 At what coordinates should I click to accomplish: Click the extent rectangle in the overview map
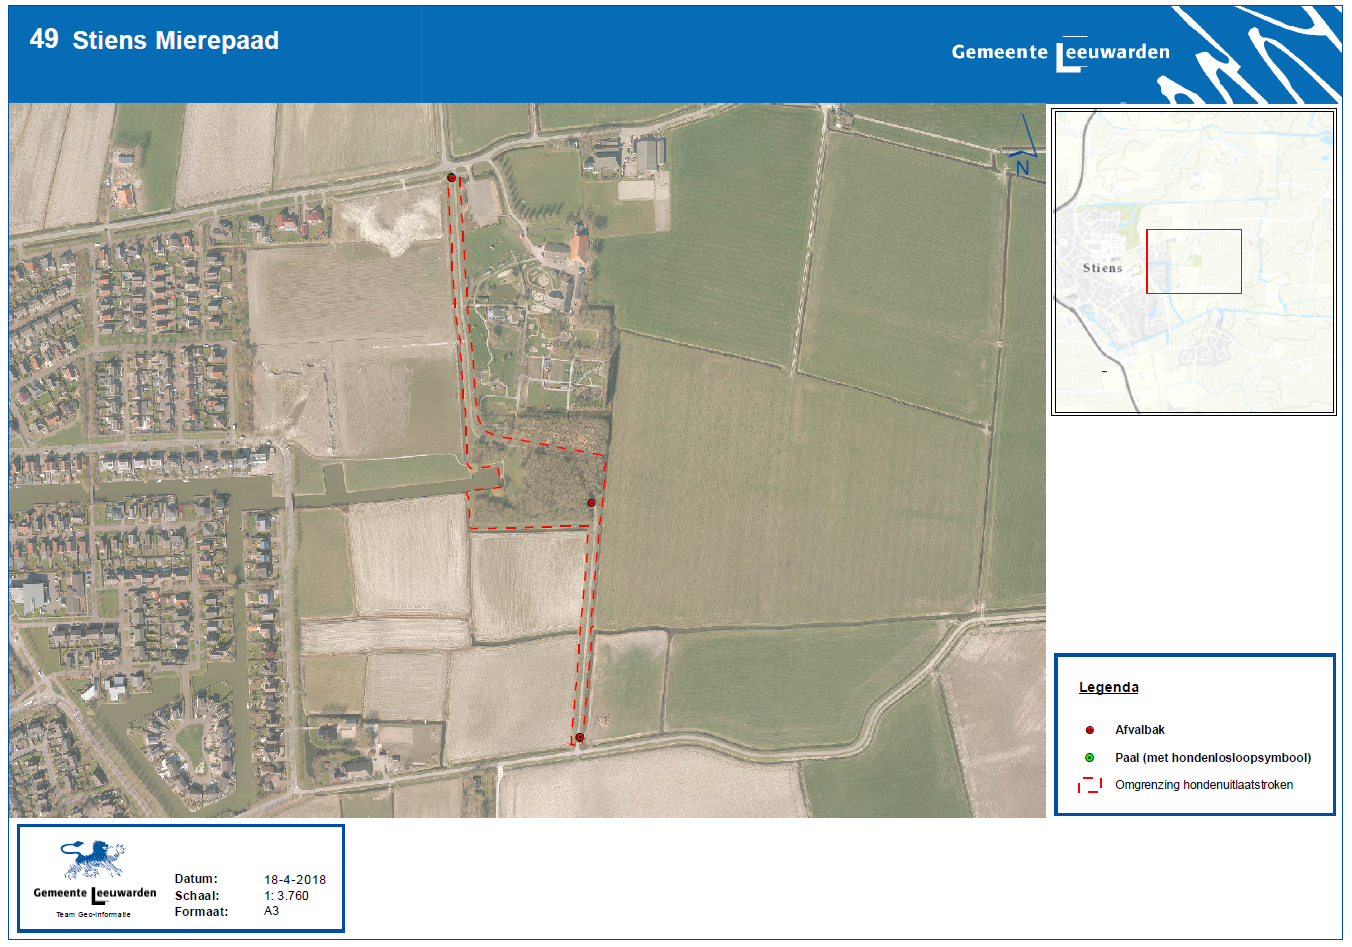point(1194,261)
